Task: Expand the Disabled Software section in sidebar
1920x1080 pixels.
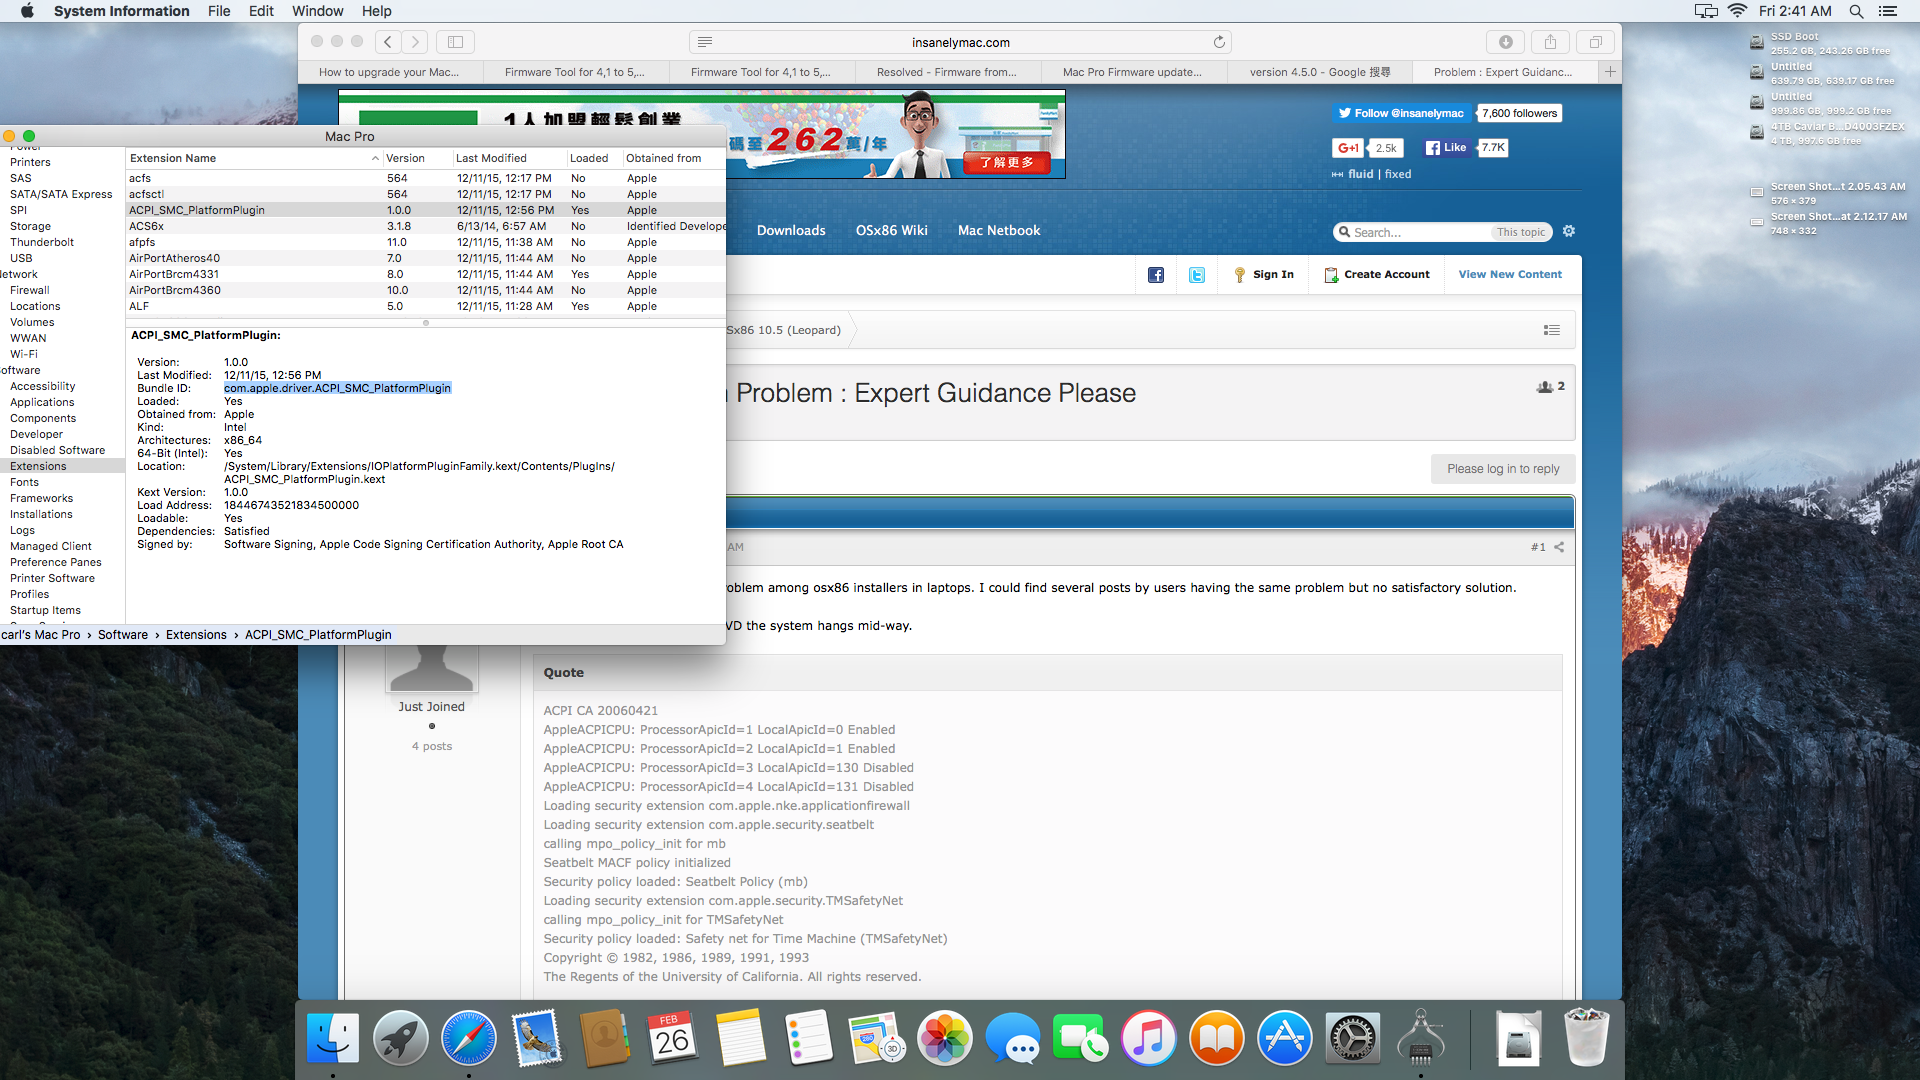Action: coord(57,450)
